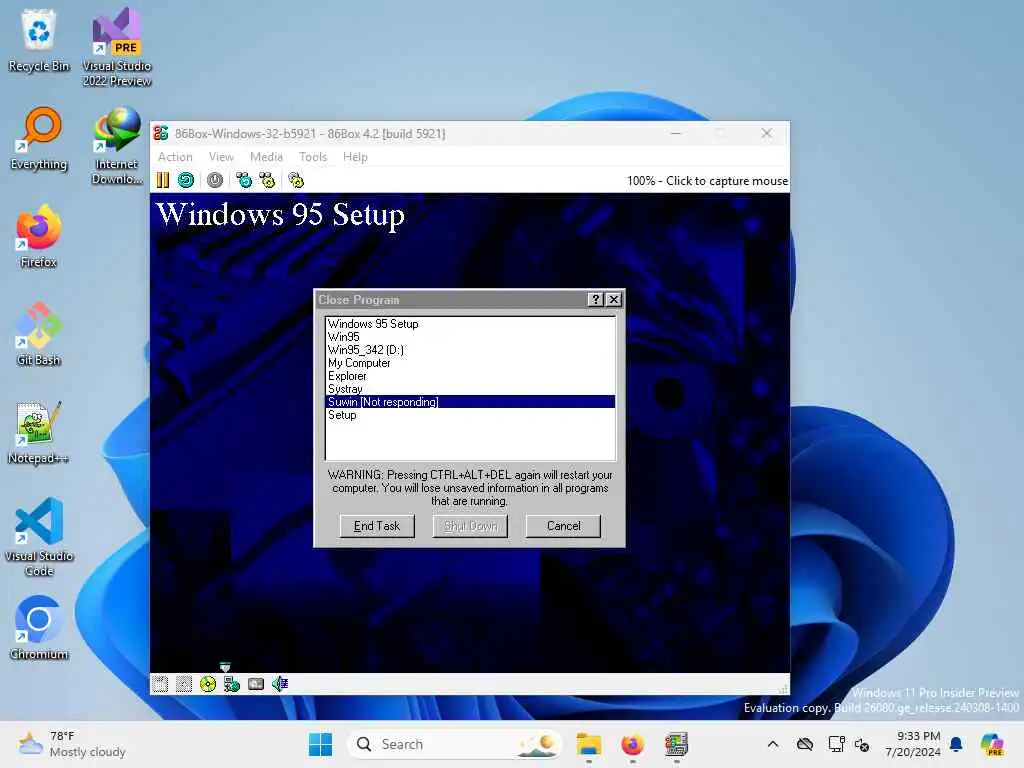Open the Windows Start menu
The width and height of the screenshot is (1024, 768).
coord(320,744)
